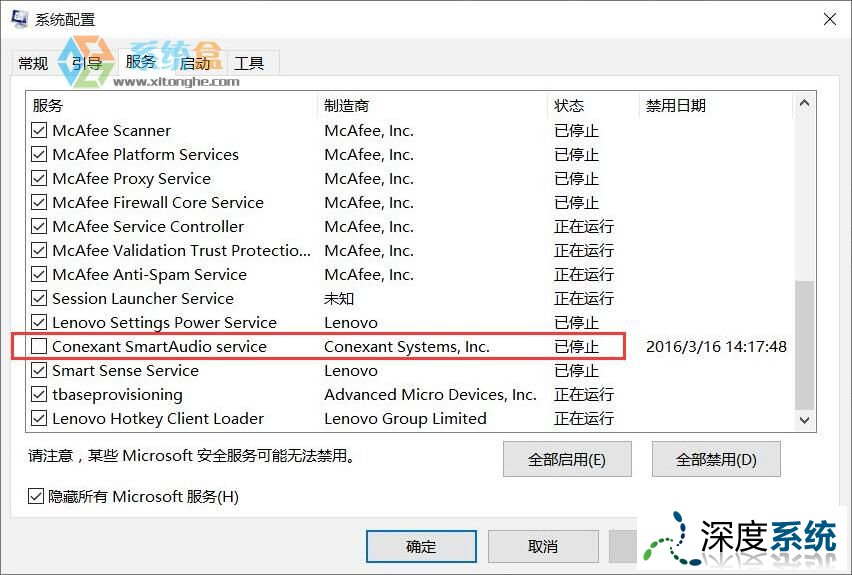The image size is (852, 575).
Task: Select McAfee Firewall Core Service name
Action: [x=158, y=203]
